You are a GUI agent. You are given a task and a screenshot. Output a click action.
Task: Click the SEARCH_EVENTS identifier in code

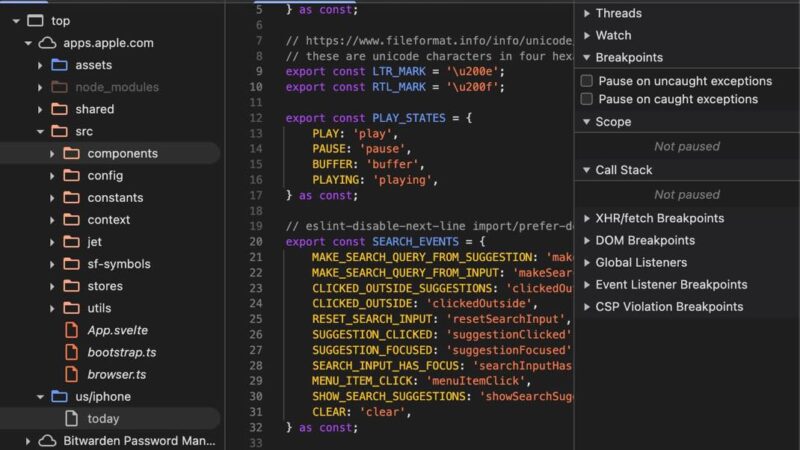point(415,241)
